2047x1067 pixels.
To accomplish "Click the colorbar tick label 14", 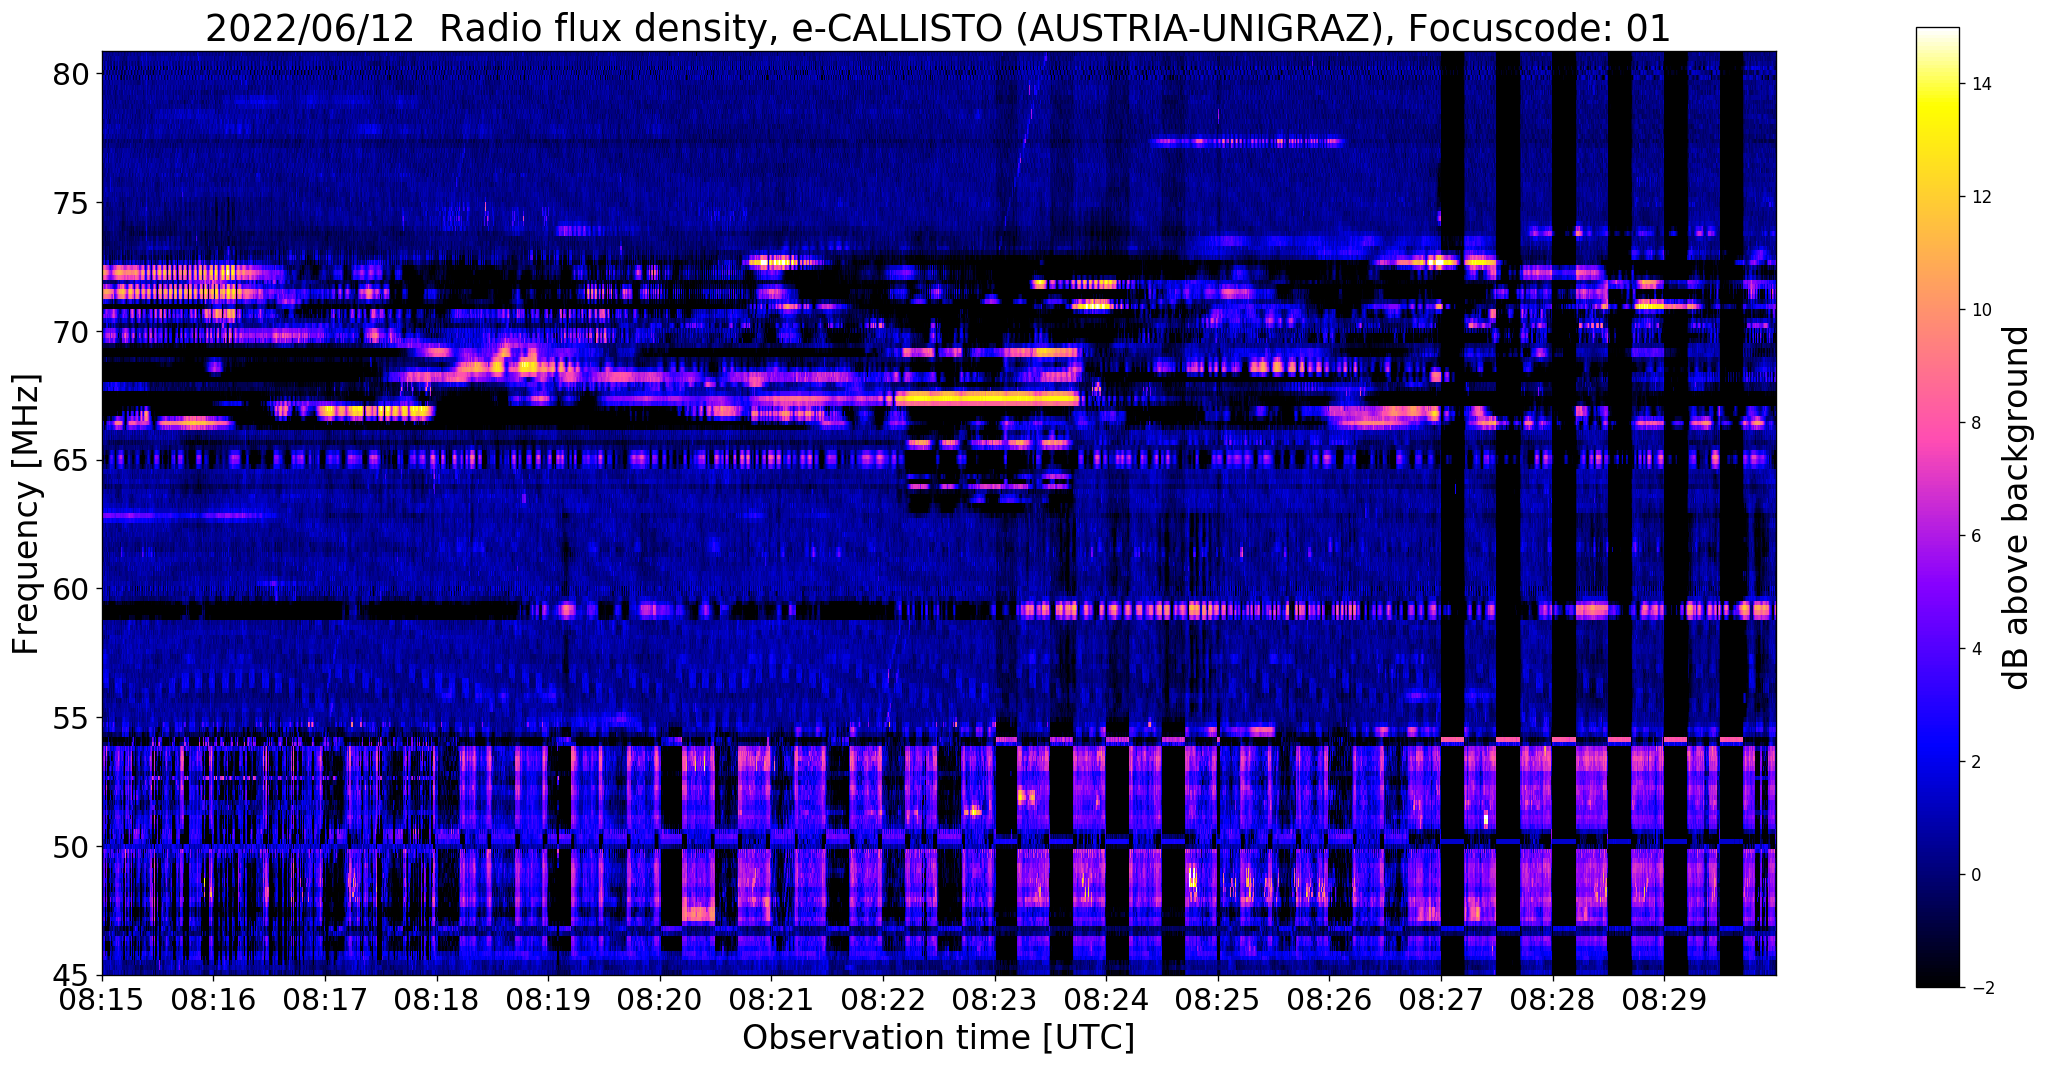I will [1982, 84].
